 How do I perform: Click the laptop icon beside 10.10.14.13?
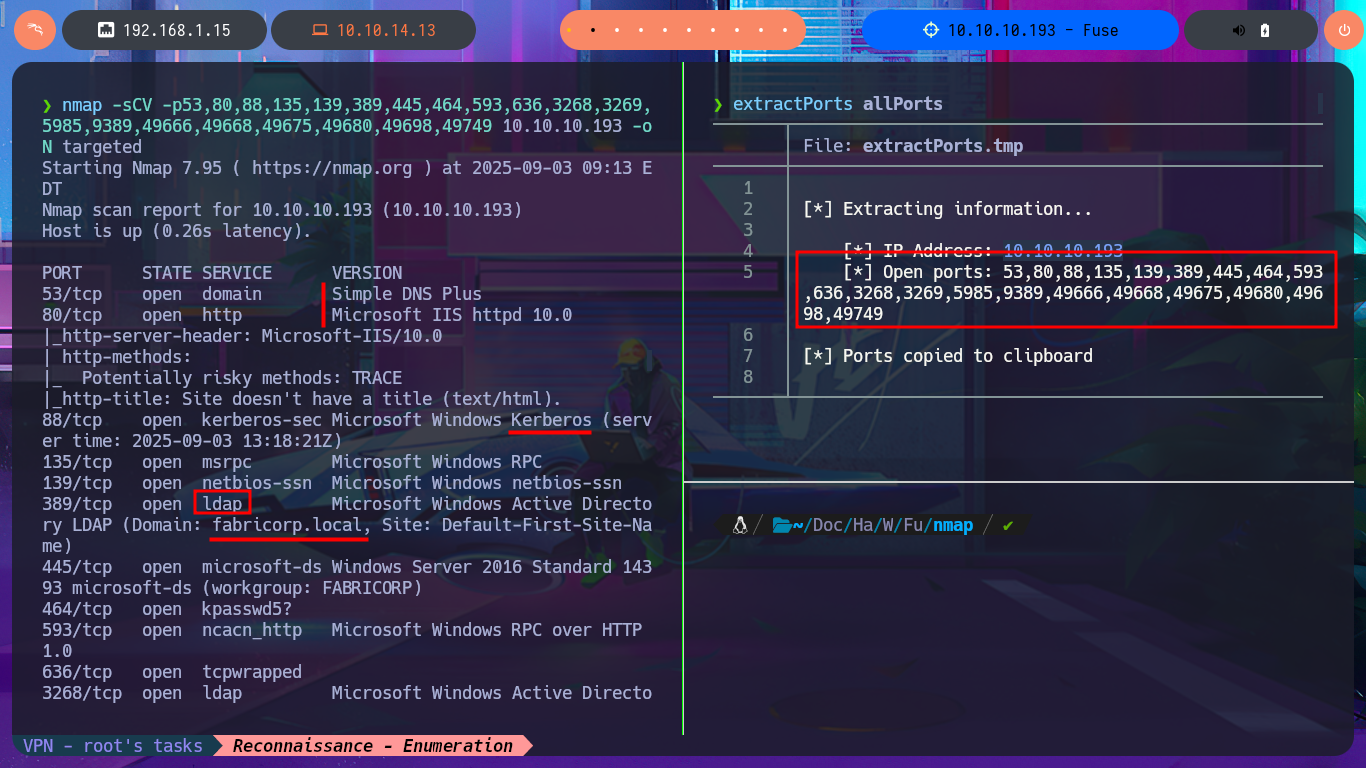(x=319, y=30)
